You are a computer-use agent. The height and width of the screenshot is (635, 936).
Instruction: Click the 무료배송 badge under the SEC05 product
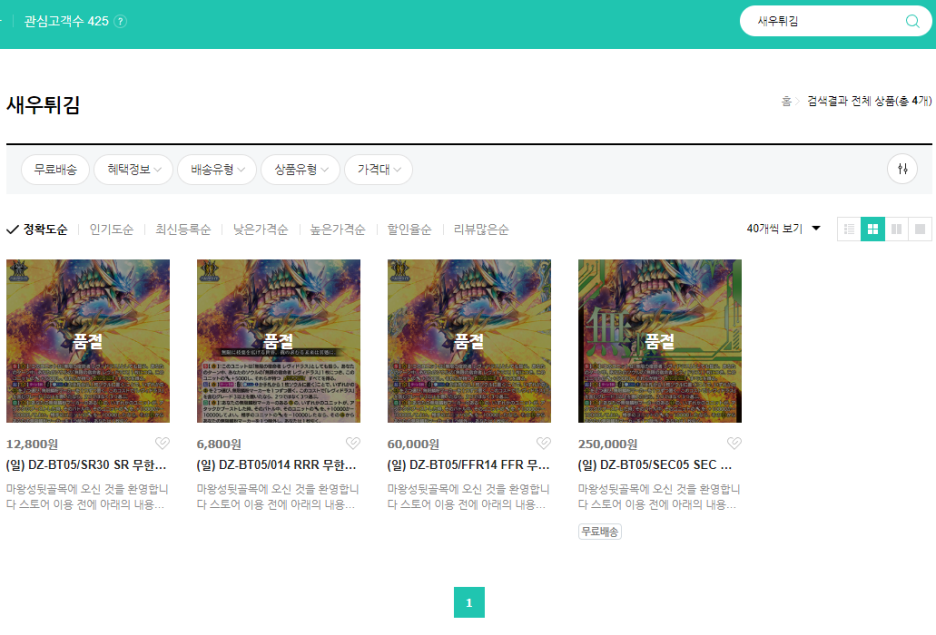(600, 531)
